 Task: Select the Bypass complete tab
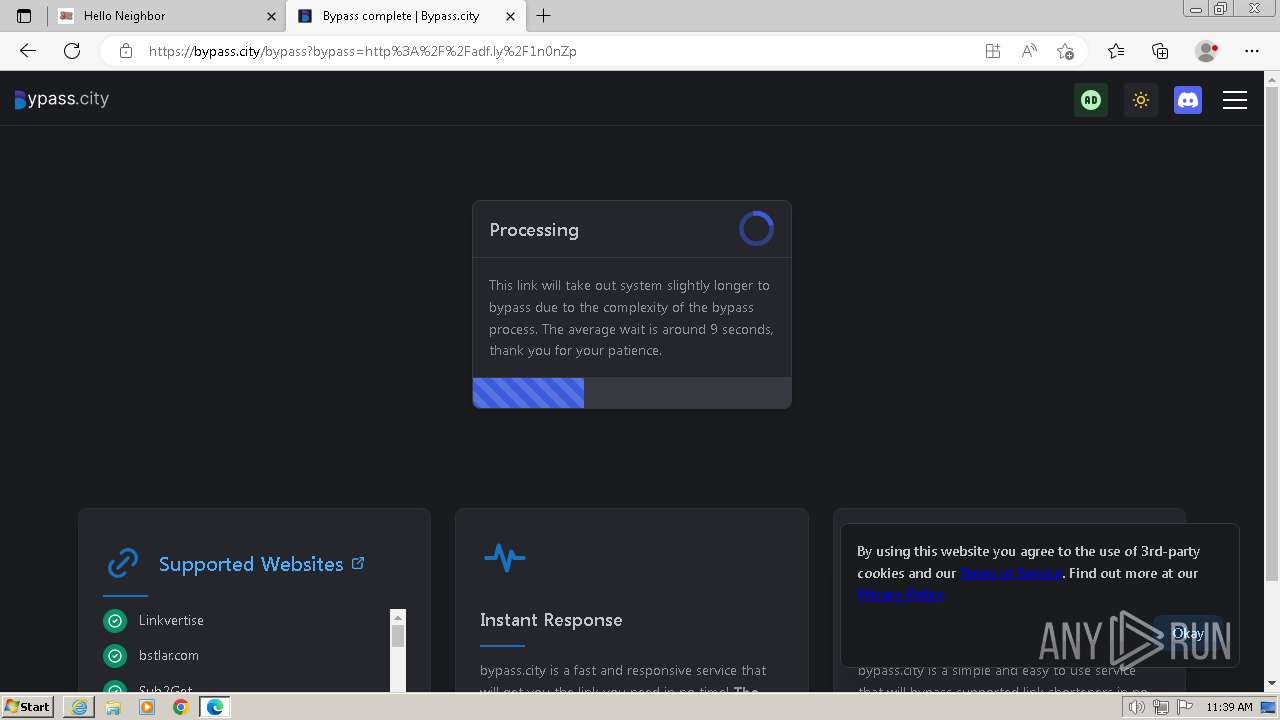point(406,16)
